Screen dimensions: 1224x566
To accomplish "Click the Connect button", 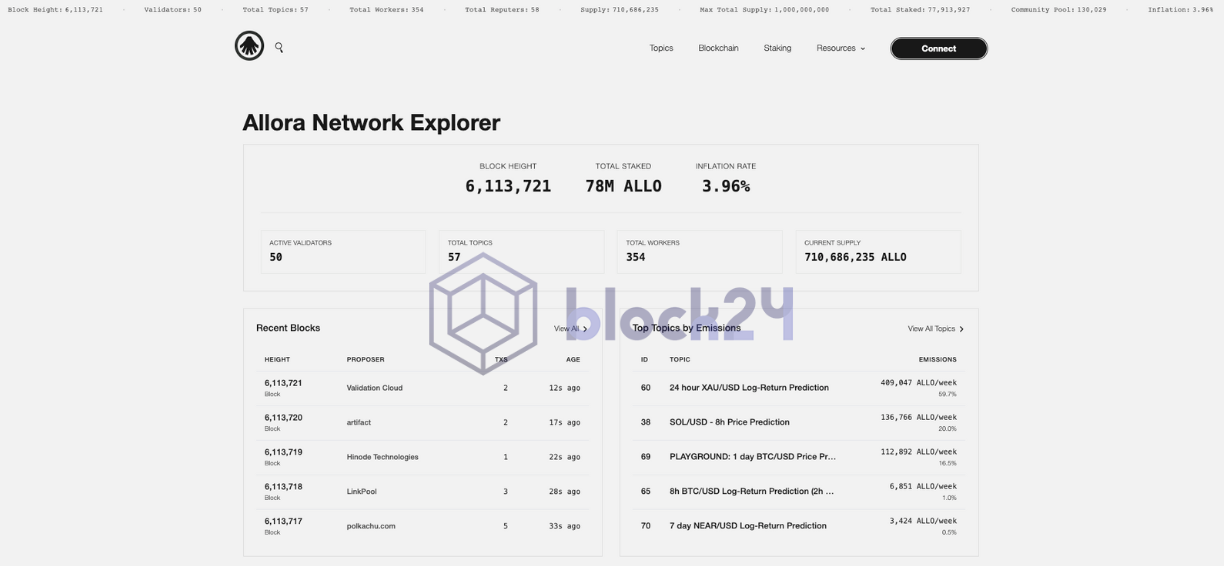I will click(938, 48).
